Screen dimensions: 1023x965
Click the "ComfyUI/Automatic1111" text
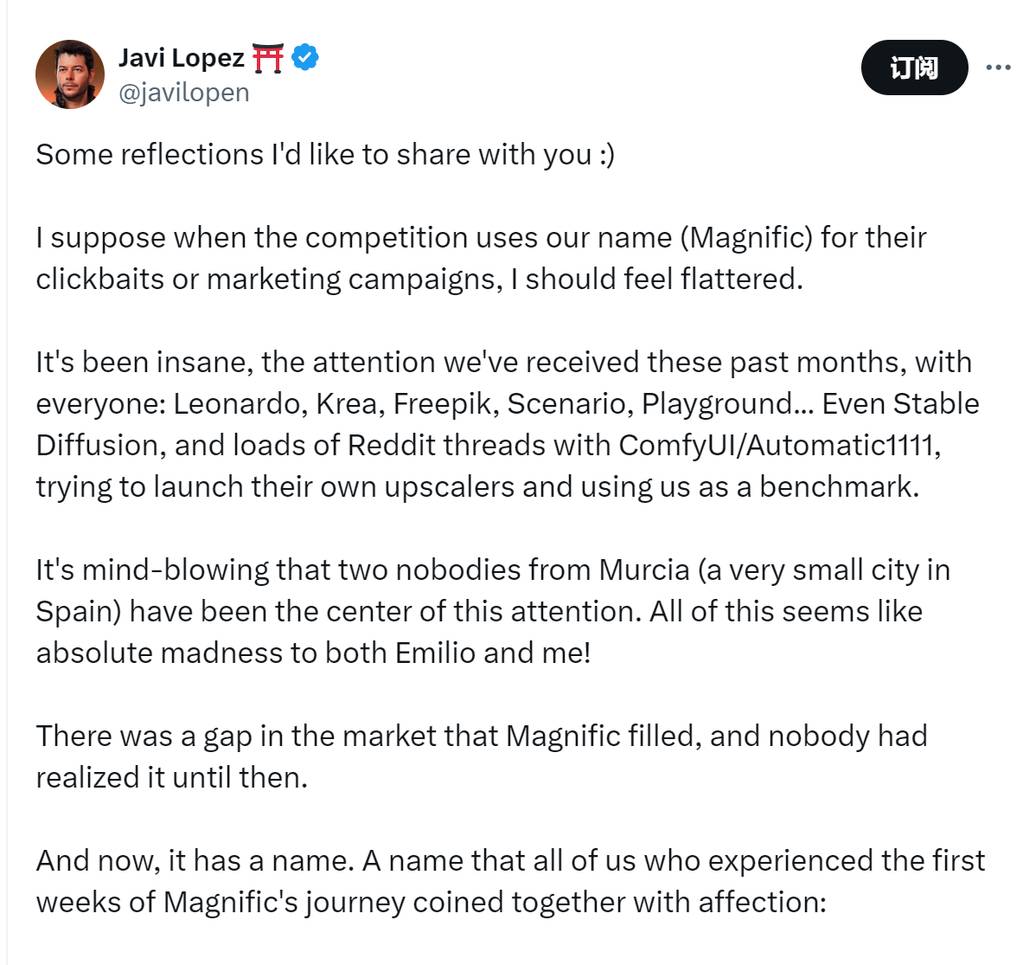coord(780,445)
